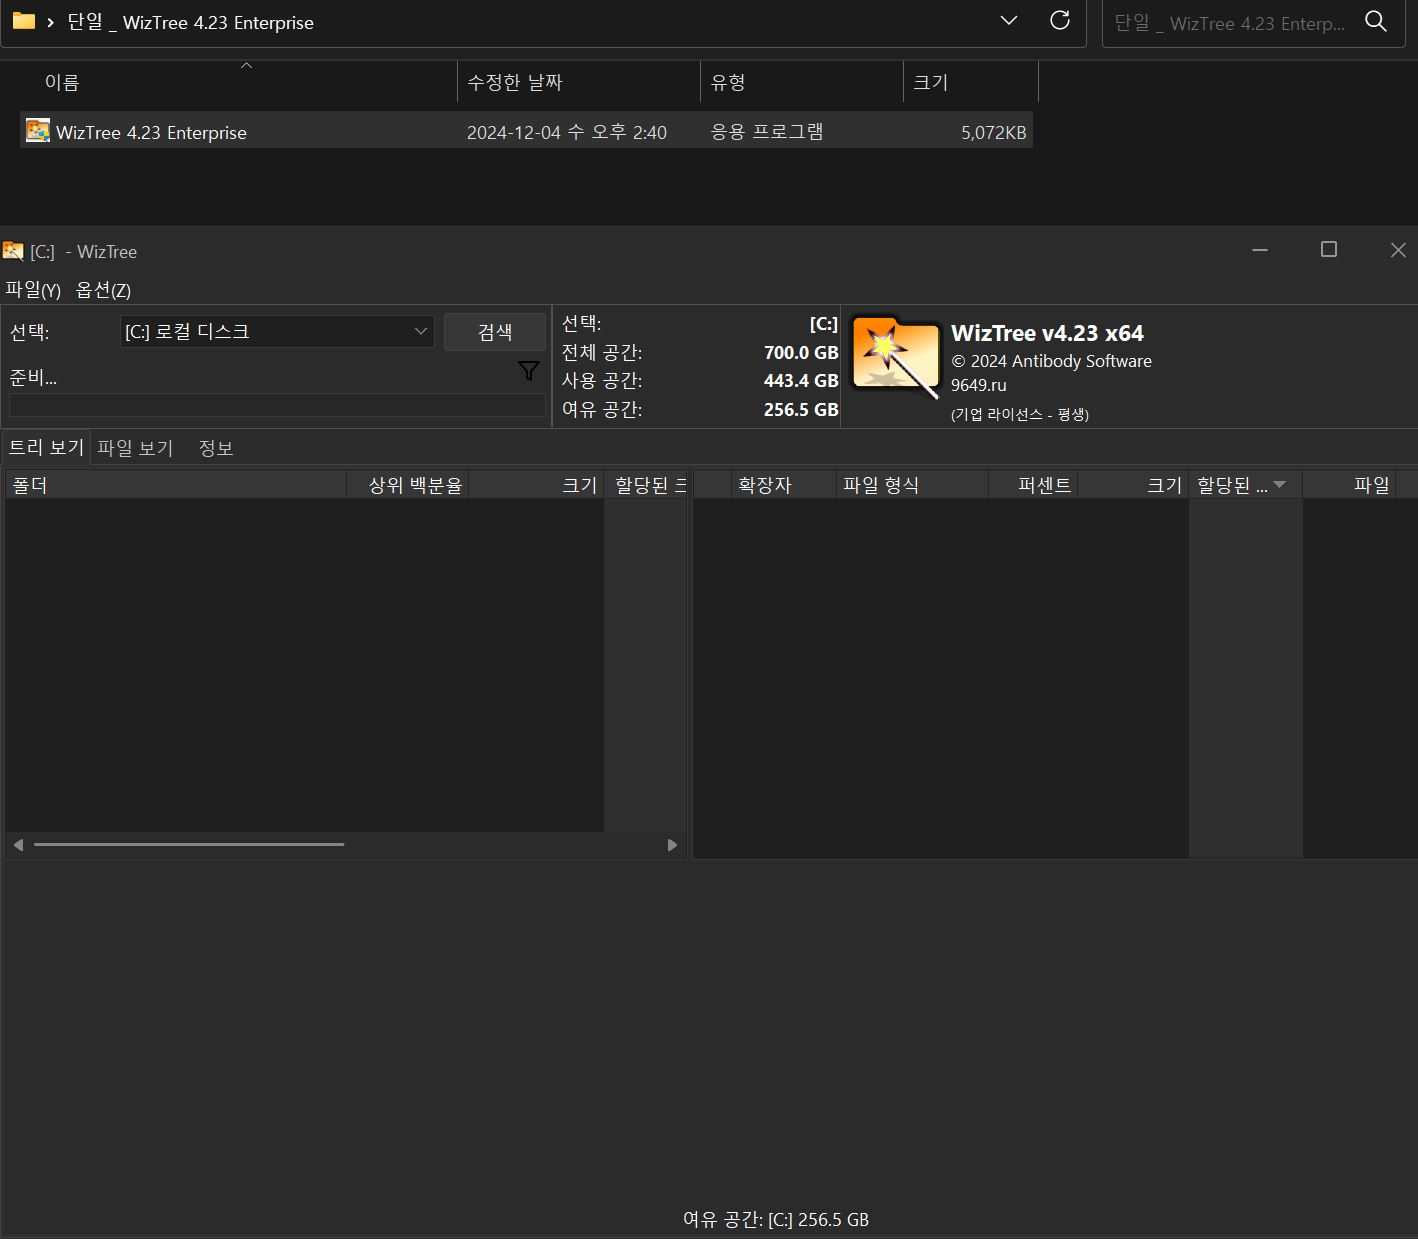The width and height of the screenshot is (1418, 1239).
Task: Switch to the 정보 tab
Action: pos(216,448)
